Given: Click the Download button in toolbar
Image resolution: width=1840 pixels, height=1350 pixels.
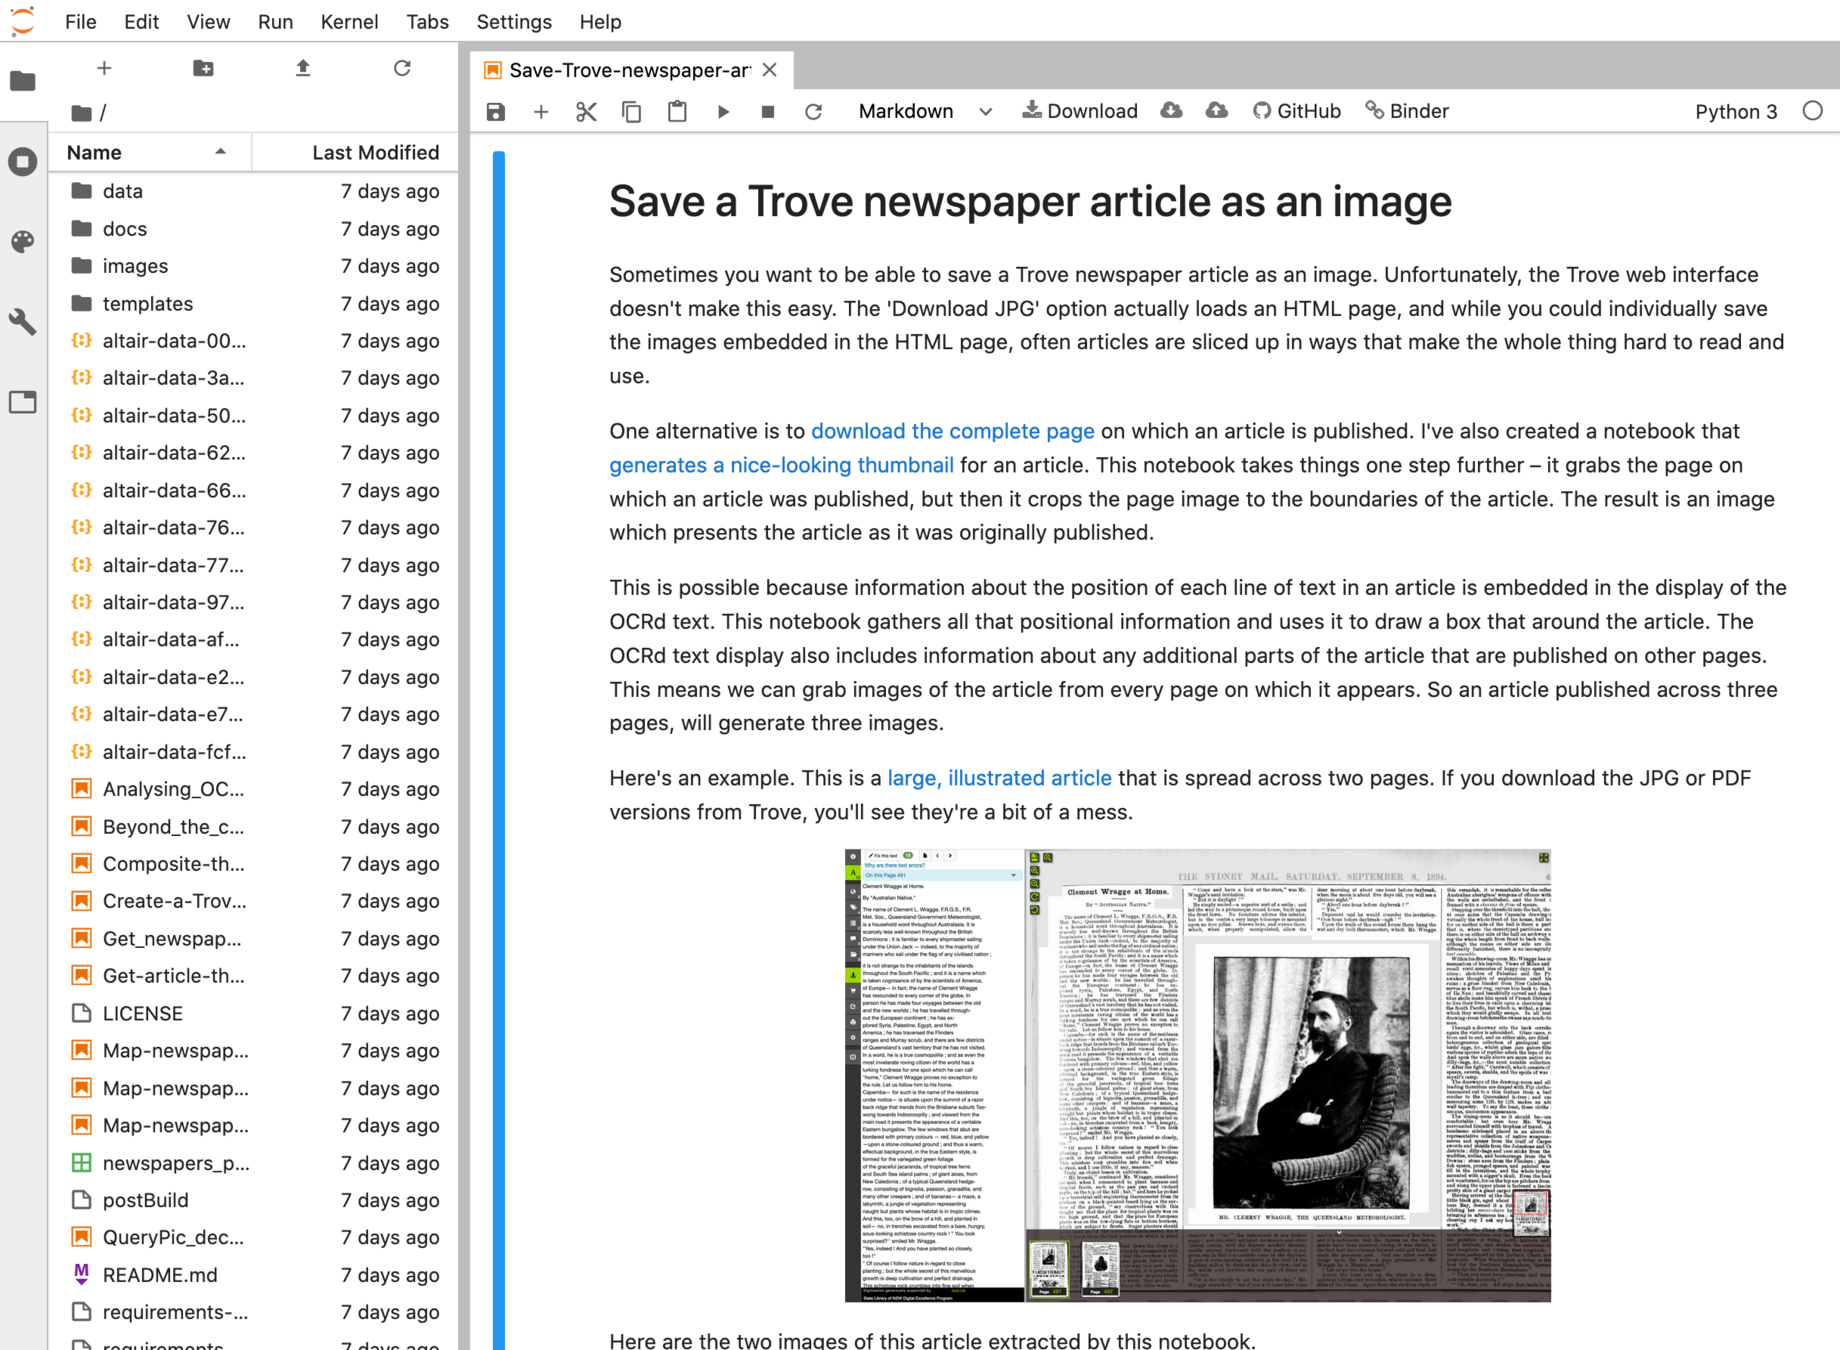Looking at the screenshot, I should 1080,111.
